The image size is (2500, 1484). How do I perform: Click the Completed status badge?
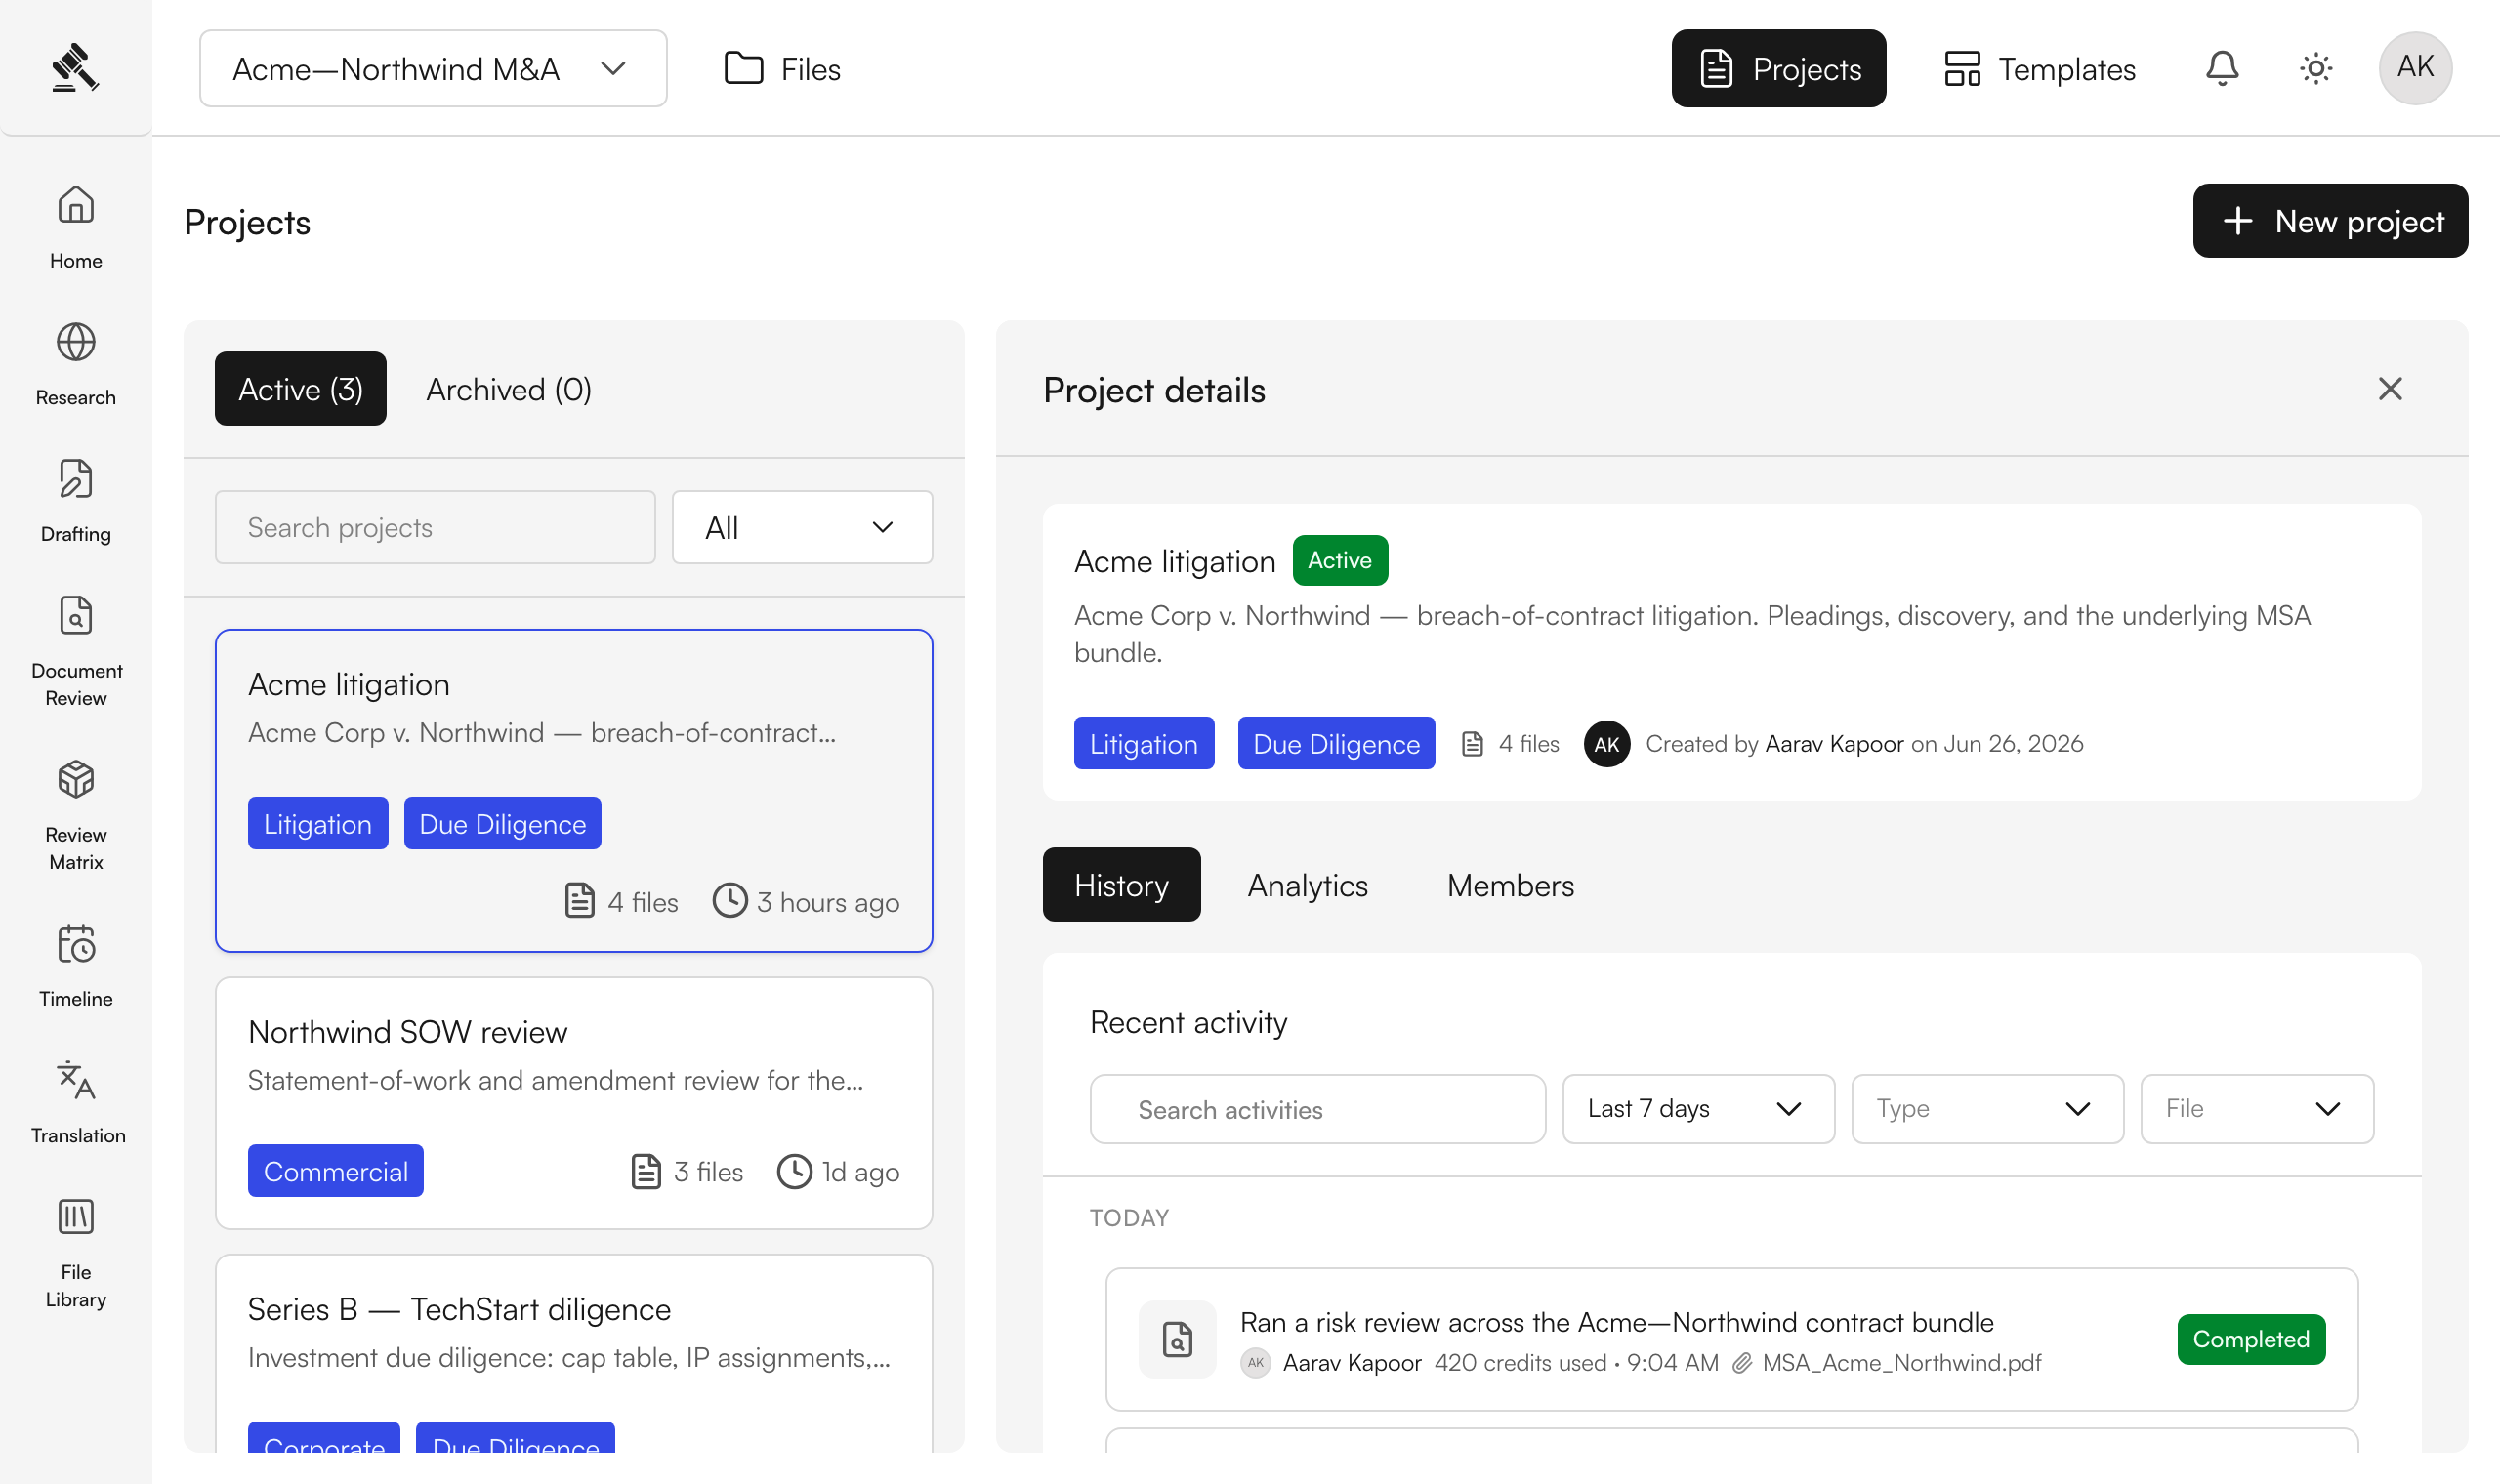[x=2251, y=1339]
